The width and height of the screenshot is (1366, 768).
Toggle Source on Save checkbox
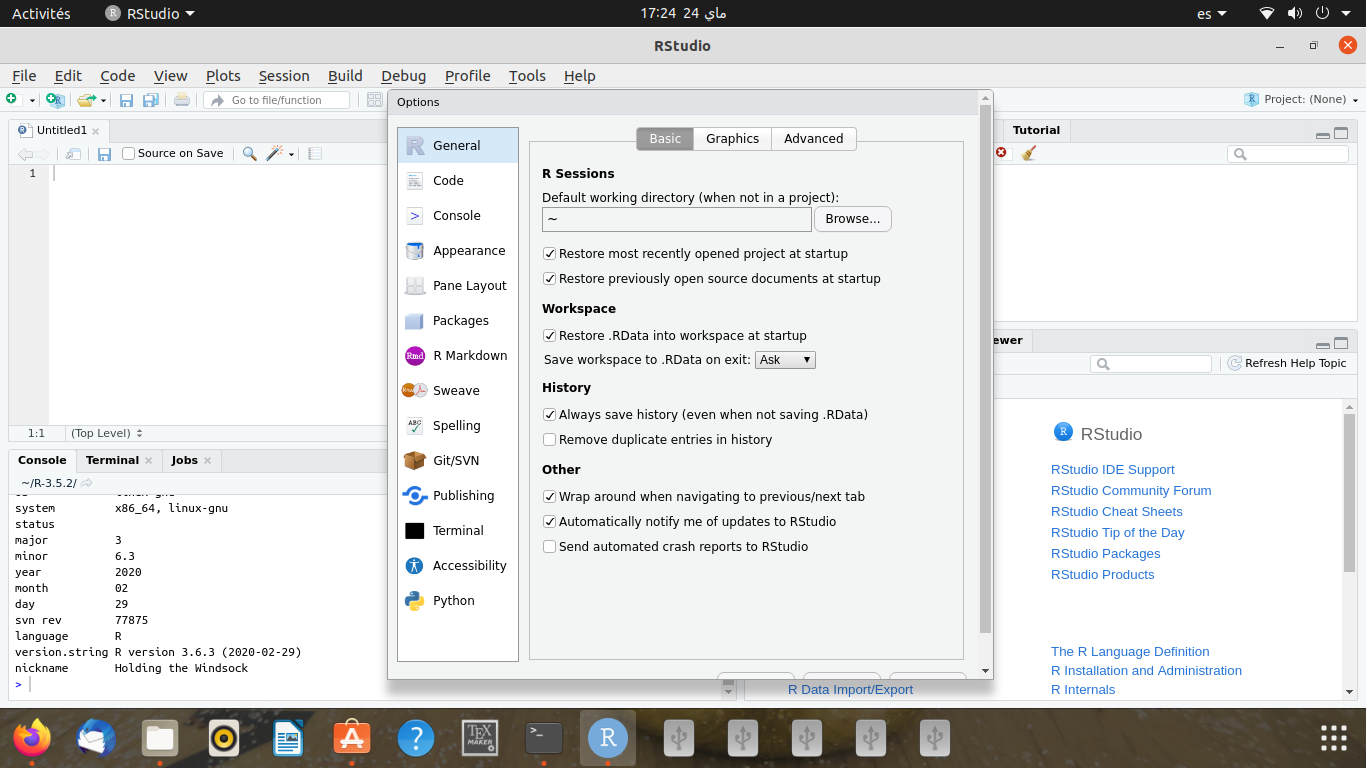128,154
